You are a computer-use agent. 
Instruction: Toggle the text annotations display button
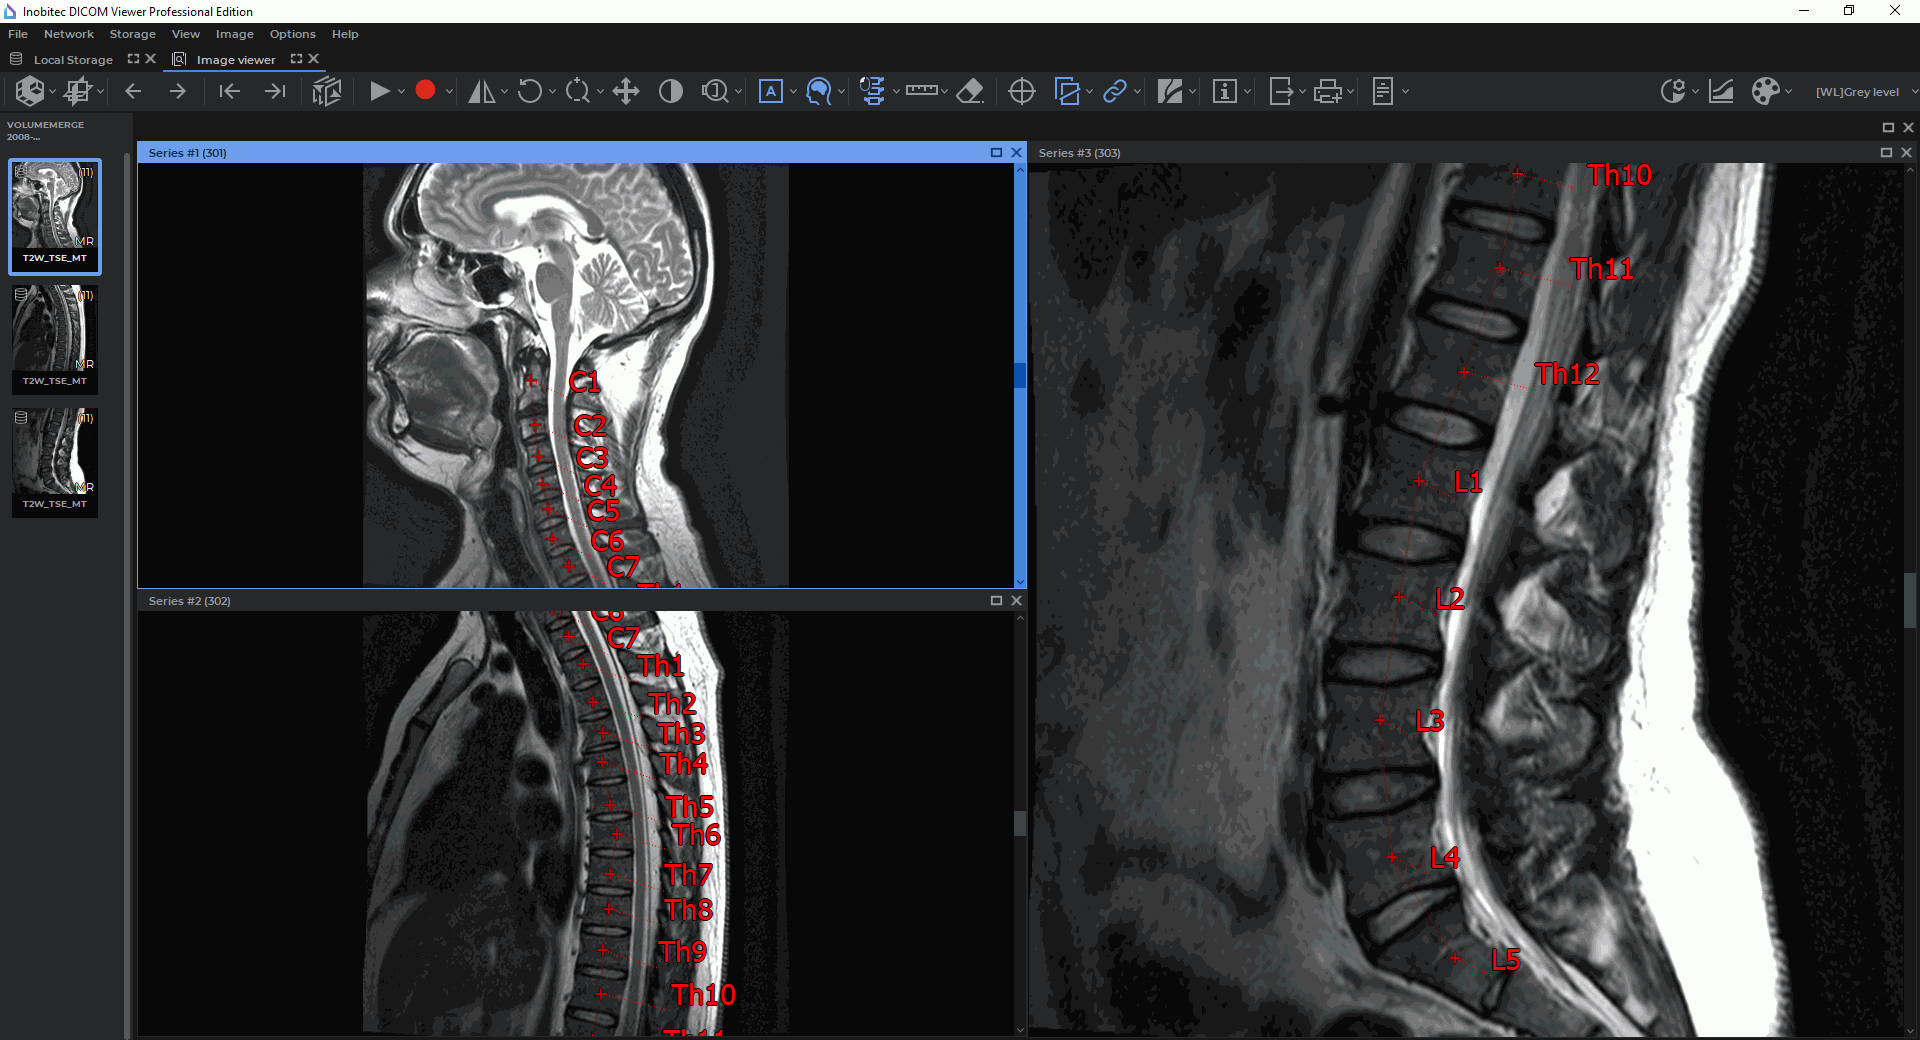[x=770, y=92]
